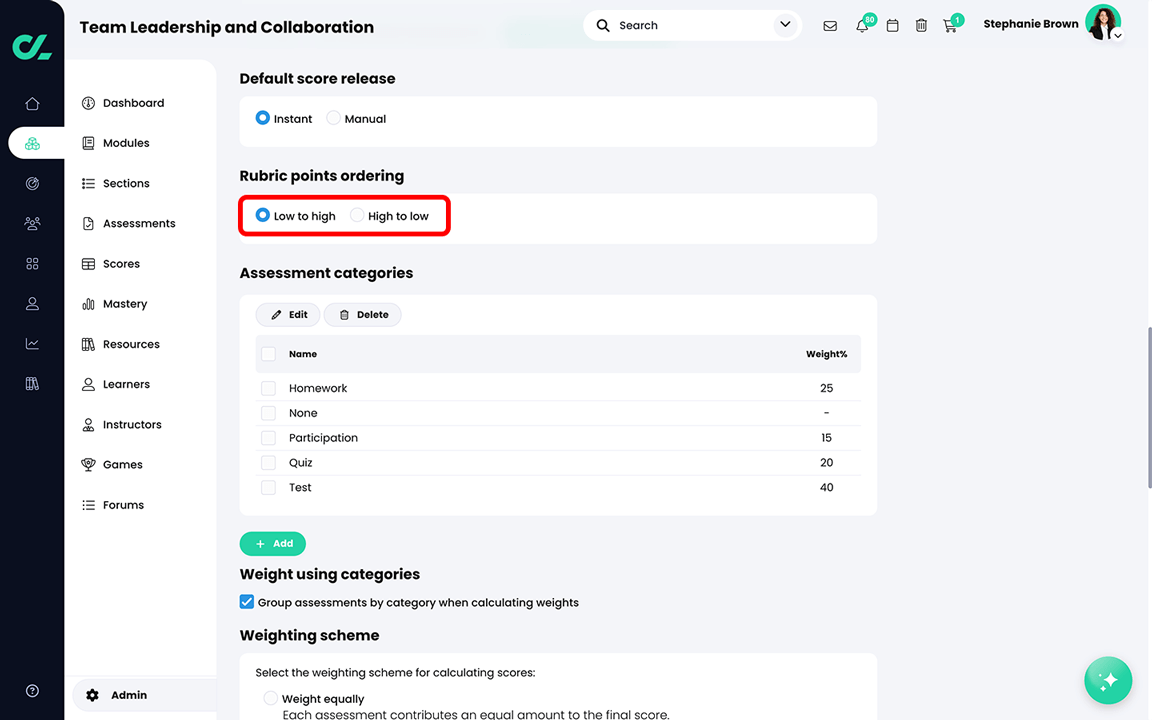The image size is (1152, 720).
Task: Check the Test category row
Action: pyautogui.click(x=268, y=488)
